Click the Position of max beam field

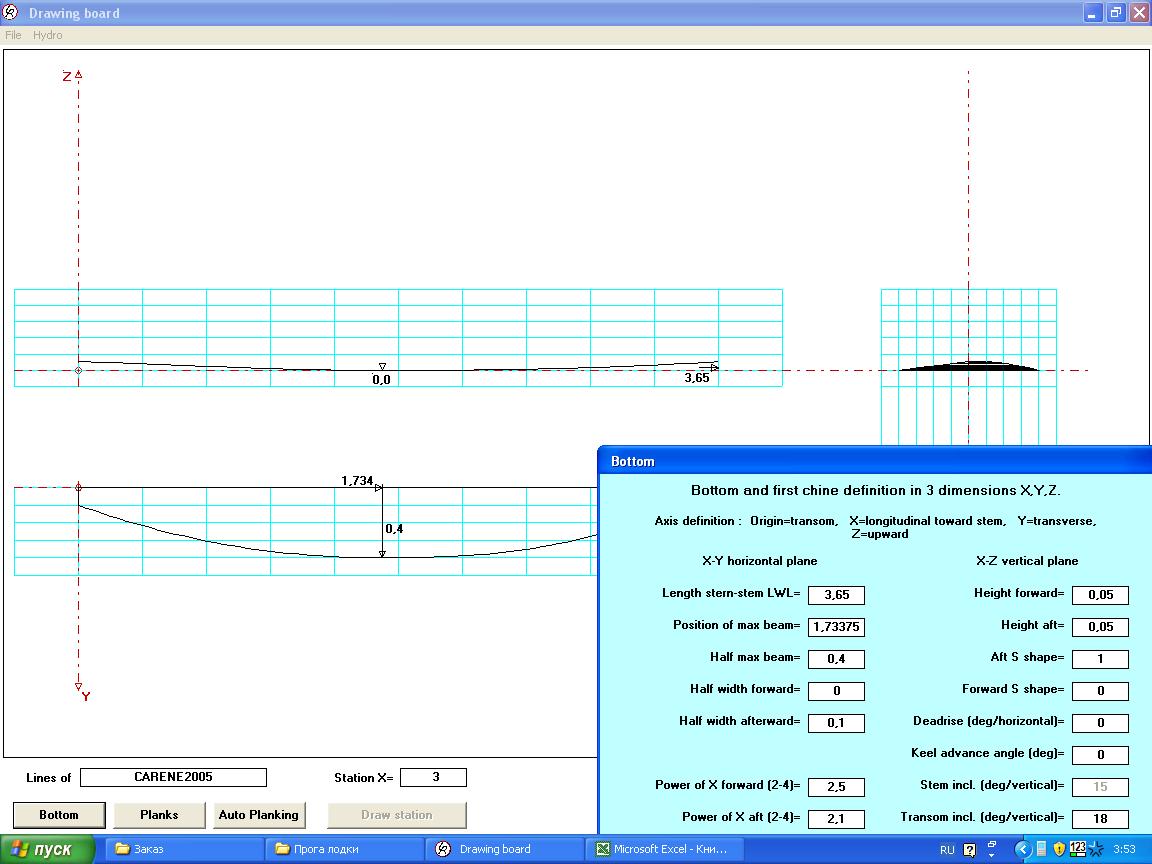pyautogui.click(x=836, y=627)
